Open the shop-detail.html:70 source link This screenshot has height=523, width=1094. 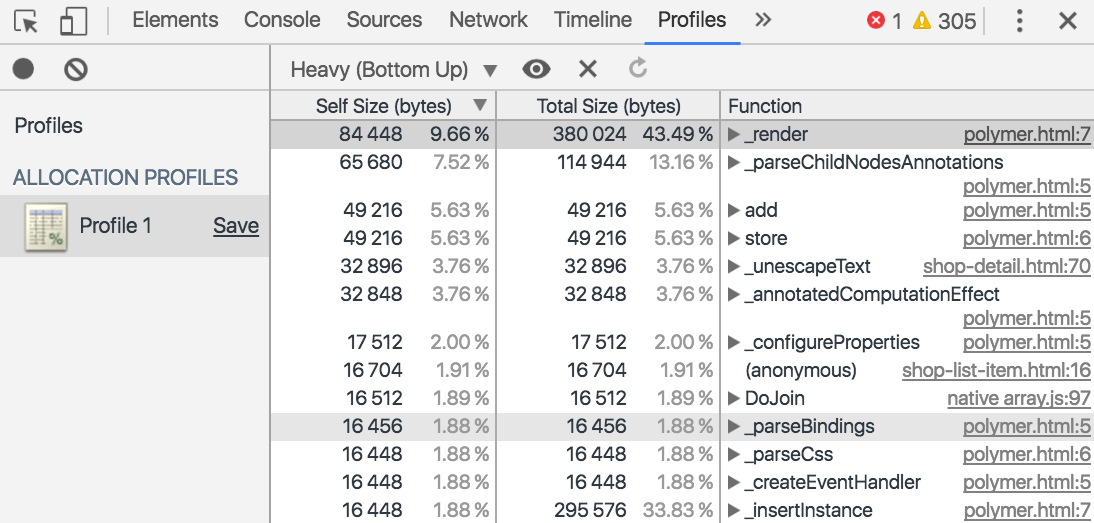click(x=1006, y=266)
